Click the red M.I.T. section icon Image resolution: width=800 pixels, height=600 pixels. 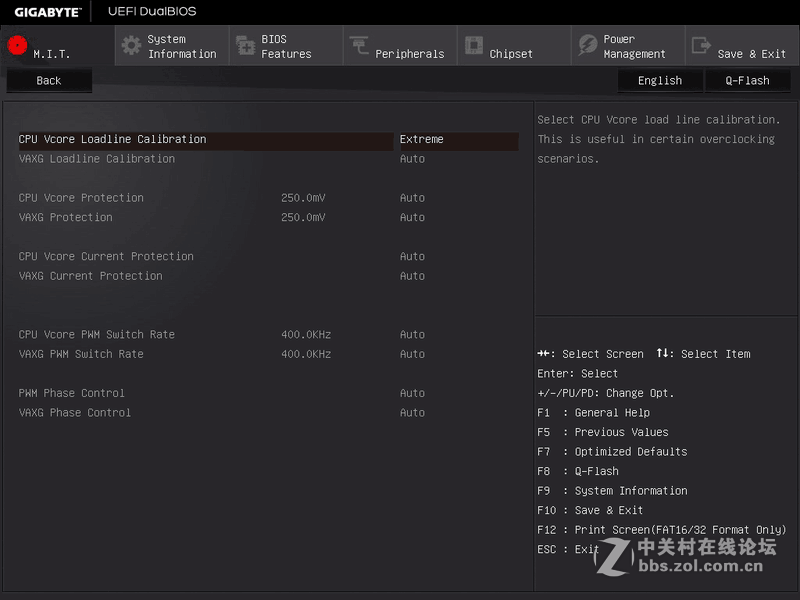(17, 44)
